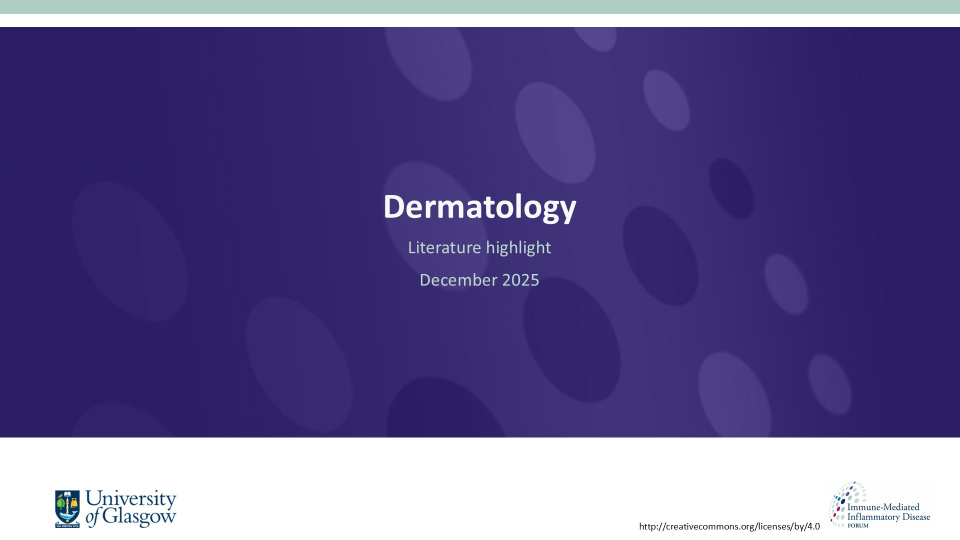Screen dimensions: 960x540
Task: Click the University of Glasgow crest icon
Action: coord(67,509)
